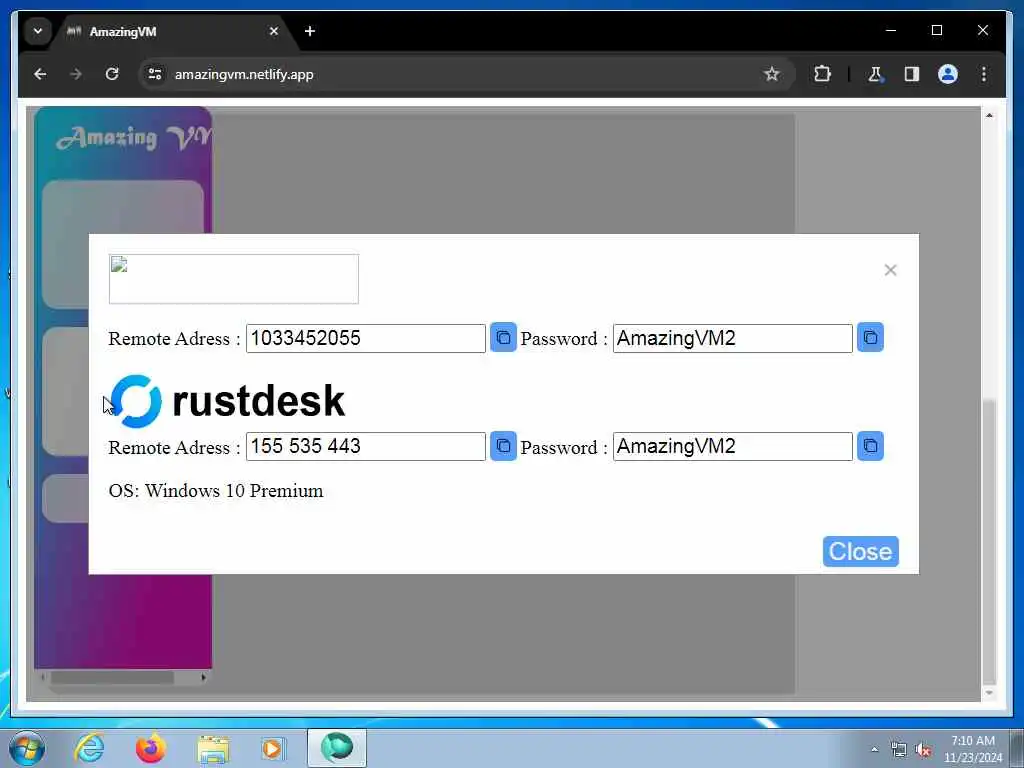Click the OS: Windows 10 Premium text
Viewport: 1024px width, 768px height.
(216, 490)
